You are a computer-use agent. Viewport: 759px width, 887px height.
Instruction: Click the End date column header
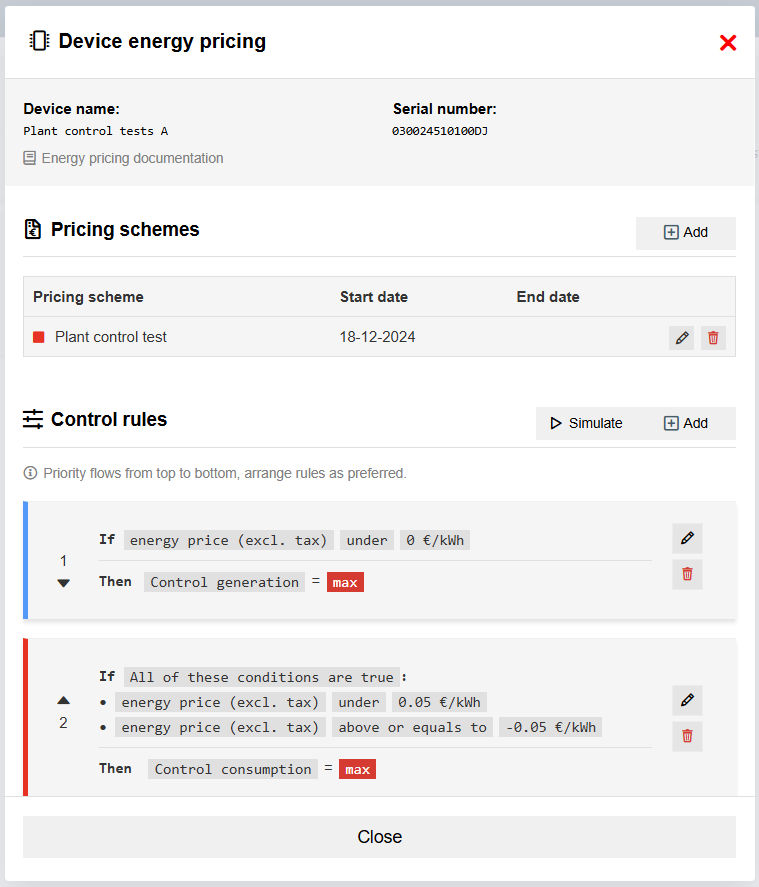point(548,297)
